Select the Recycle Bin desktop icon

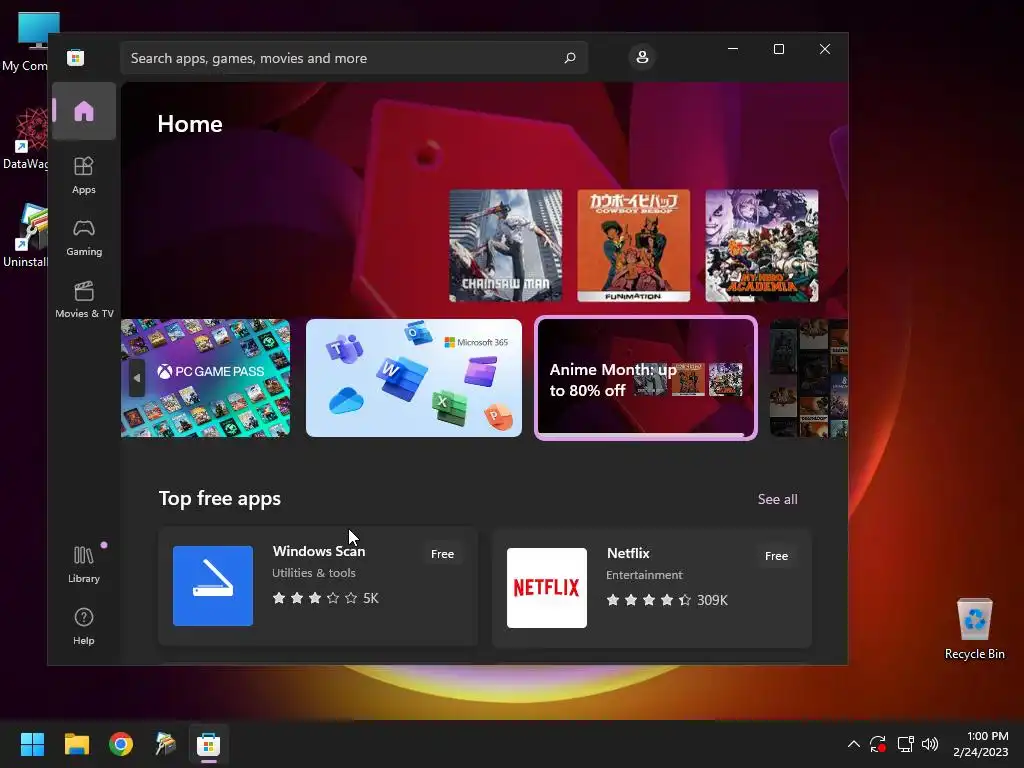pyautogui.click(x=974, y=630)
